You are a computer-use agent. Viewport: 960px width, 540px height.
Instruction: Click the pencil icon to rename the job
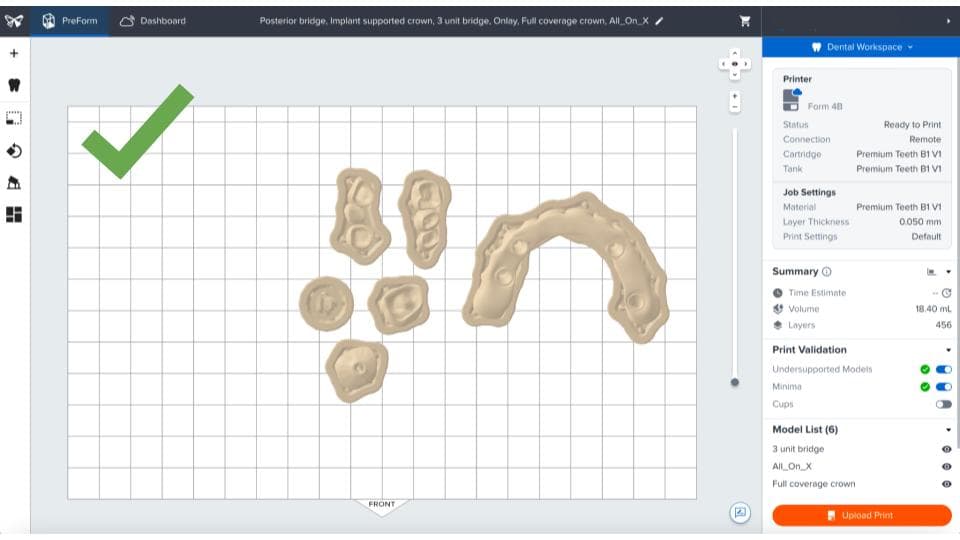pyautogui.click(x=659, y=20)
